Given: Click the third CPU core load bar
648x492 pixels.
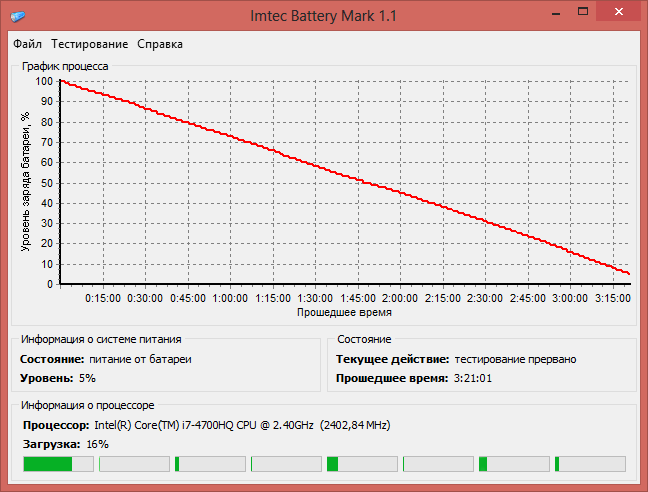Looking at the screenshot, I should 210,464.
